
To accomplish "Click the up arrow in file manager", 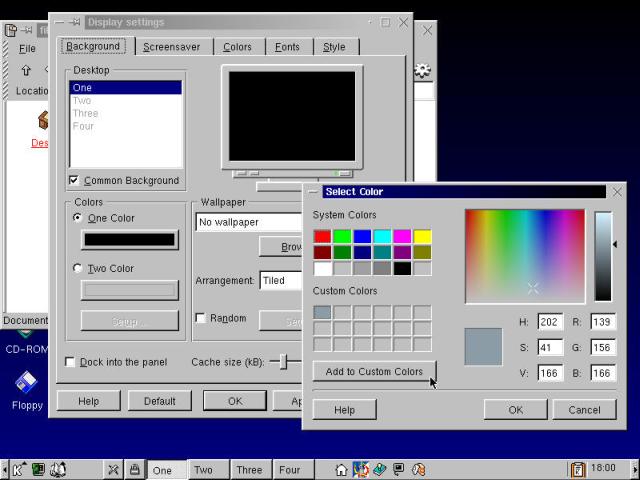I will [26, 71].
